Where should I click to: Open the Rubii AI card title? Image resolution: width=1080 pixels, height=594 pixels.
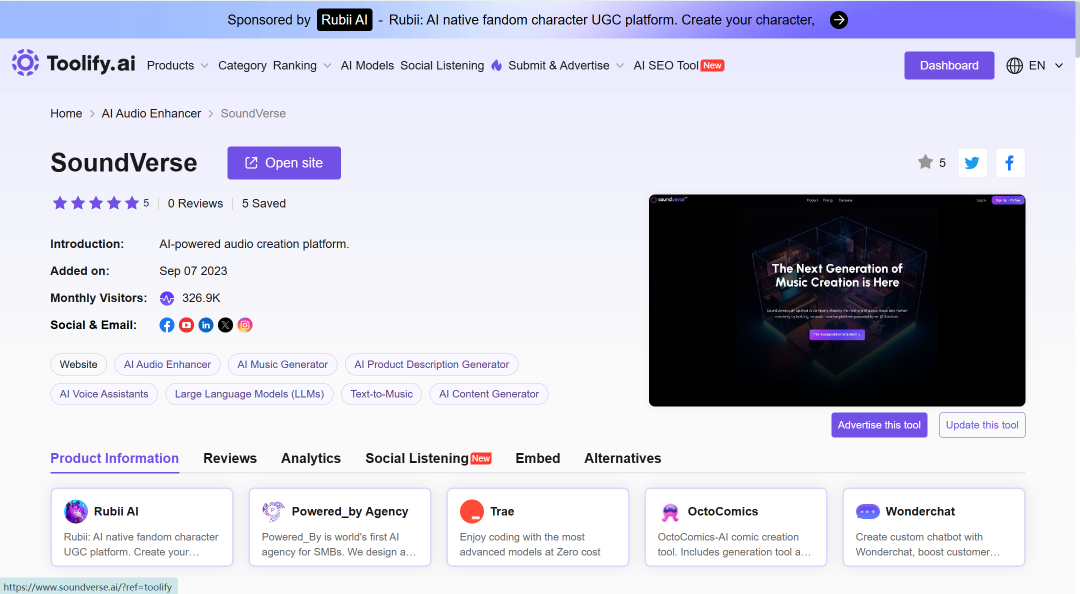click(x=116, y=511)
